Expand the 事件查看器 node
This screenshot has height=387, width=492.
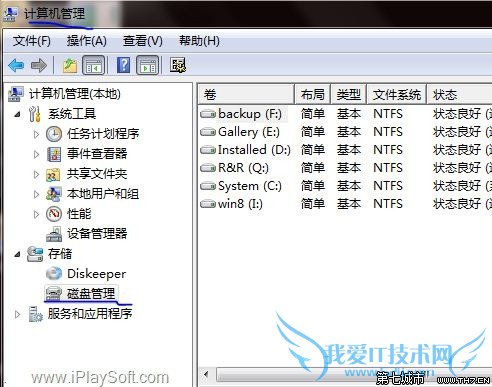tap(36, 154)
